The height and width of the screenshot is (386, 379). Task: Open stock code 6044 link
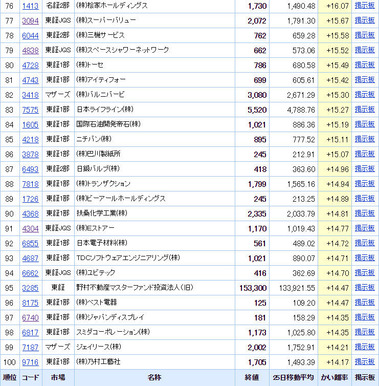point(30,36)
